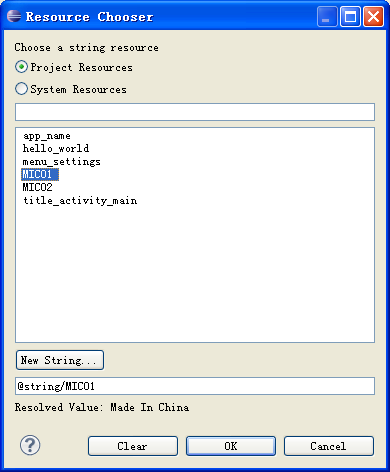Click the filter text field above list
Screen dimensions: 390x472
tap(195, 112)
